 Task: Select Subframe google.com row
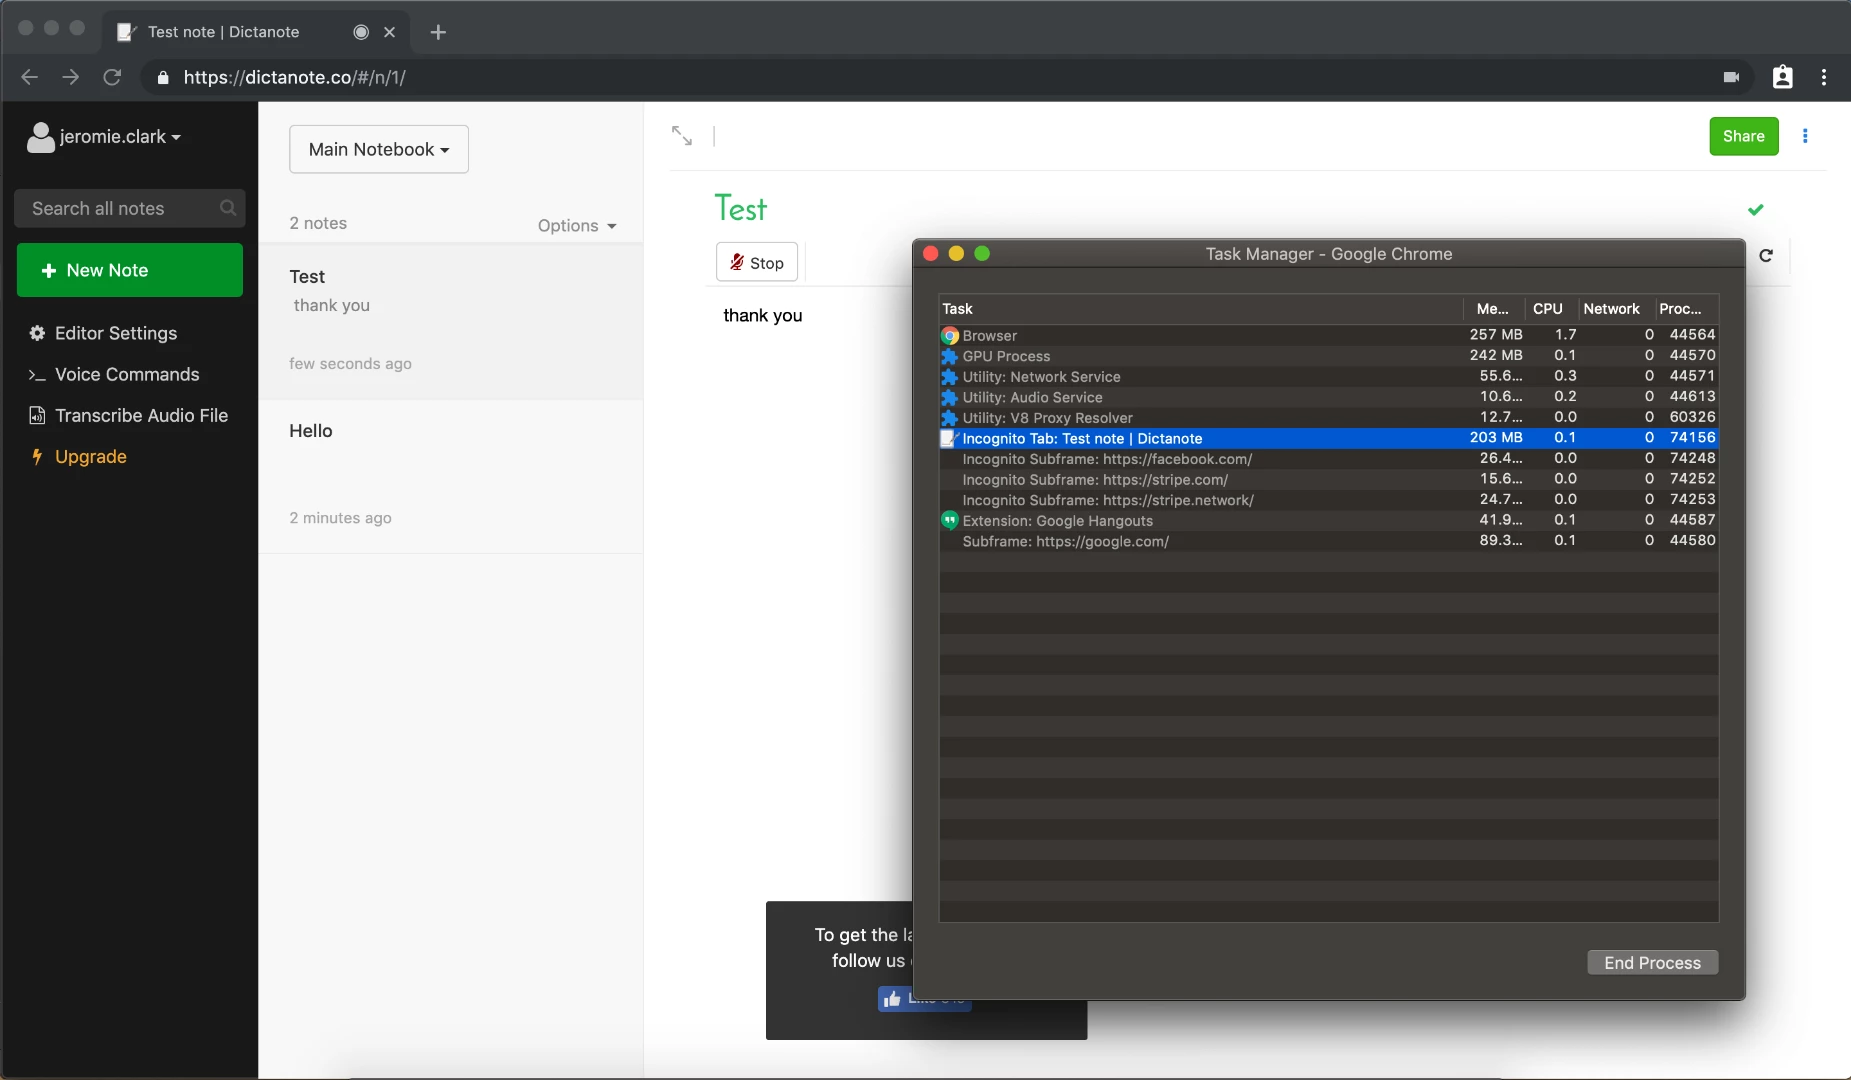click(1328, 540)
